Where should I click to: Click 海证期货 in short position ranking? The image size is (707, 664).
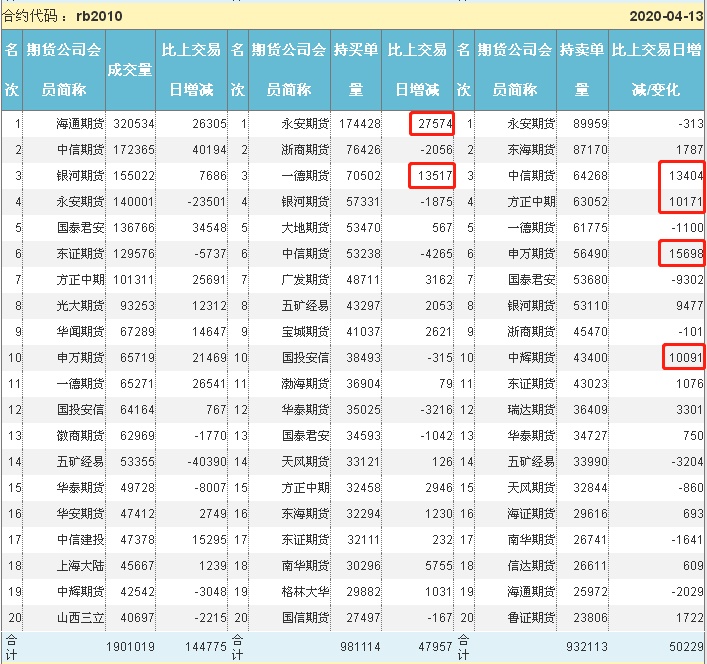531,514
